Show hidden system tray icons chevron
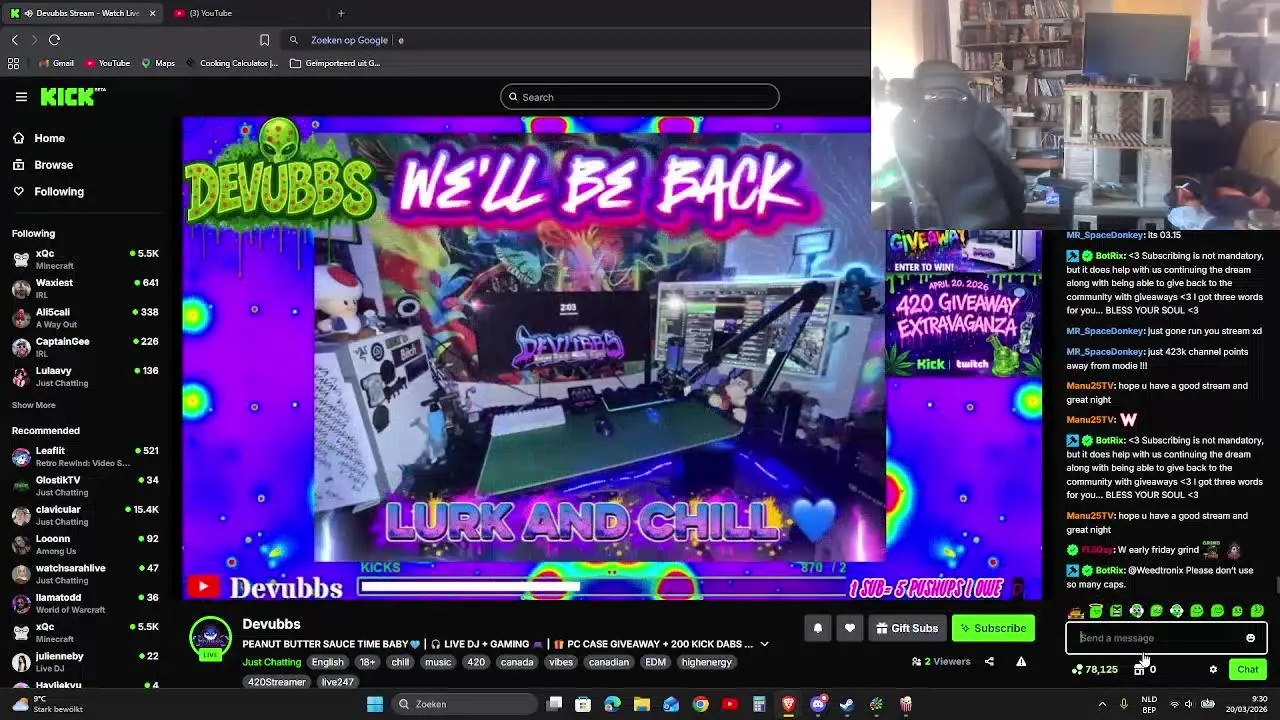 (1102, 704)
